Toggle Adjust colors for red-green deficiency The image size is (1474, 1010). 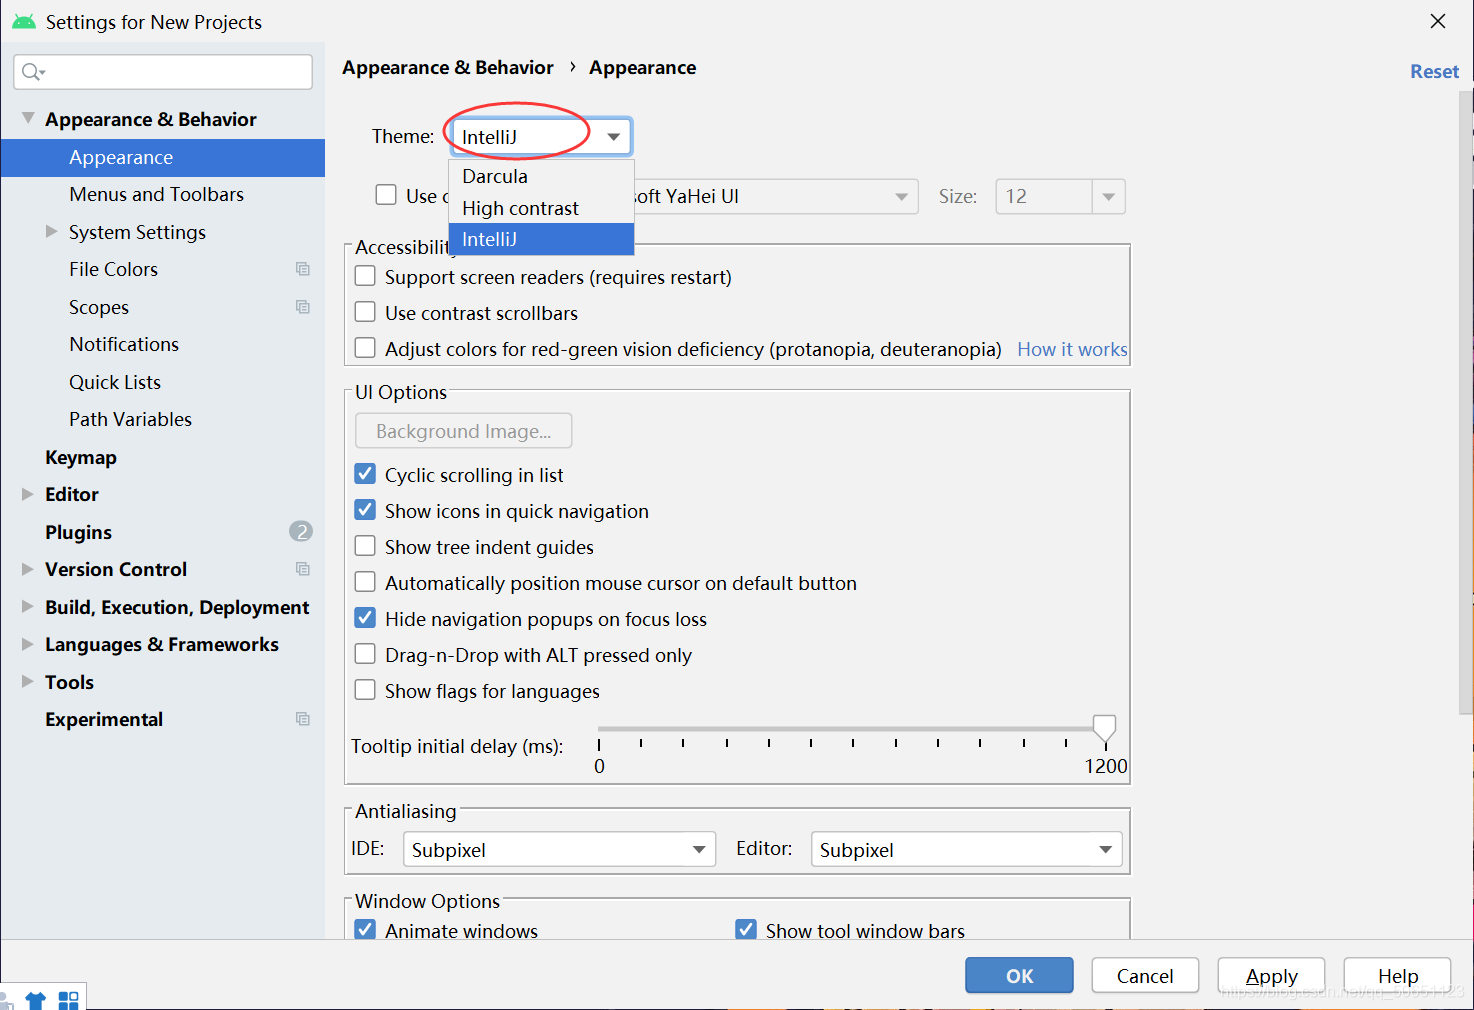[366, 348]
